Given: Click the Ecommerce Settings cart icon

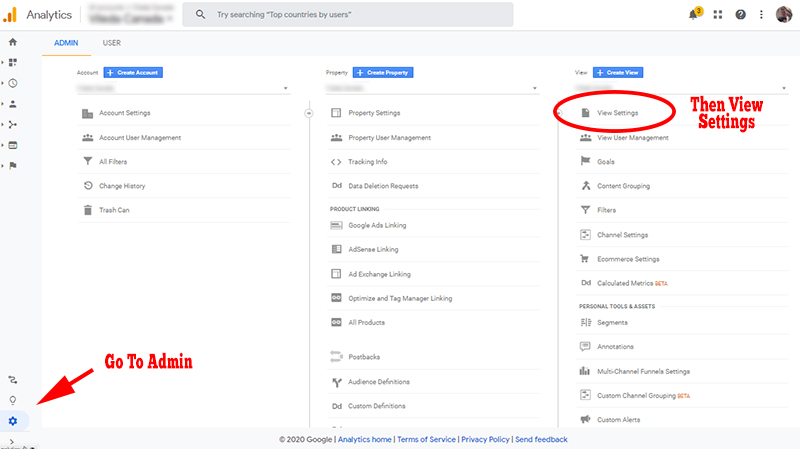Looking at the screenshot, I should pyautogui.click(x=585, y=259).
